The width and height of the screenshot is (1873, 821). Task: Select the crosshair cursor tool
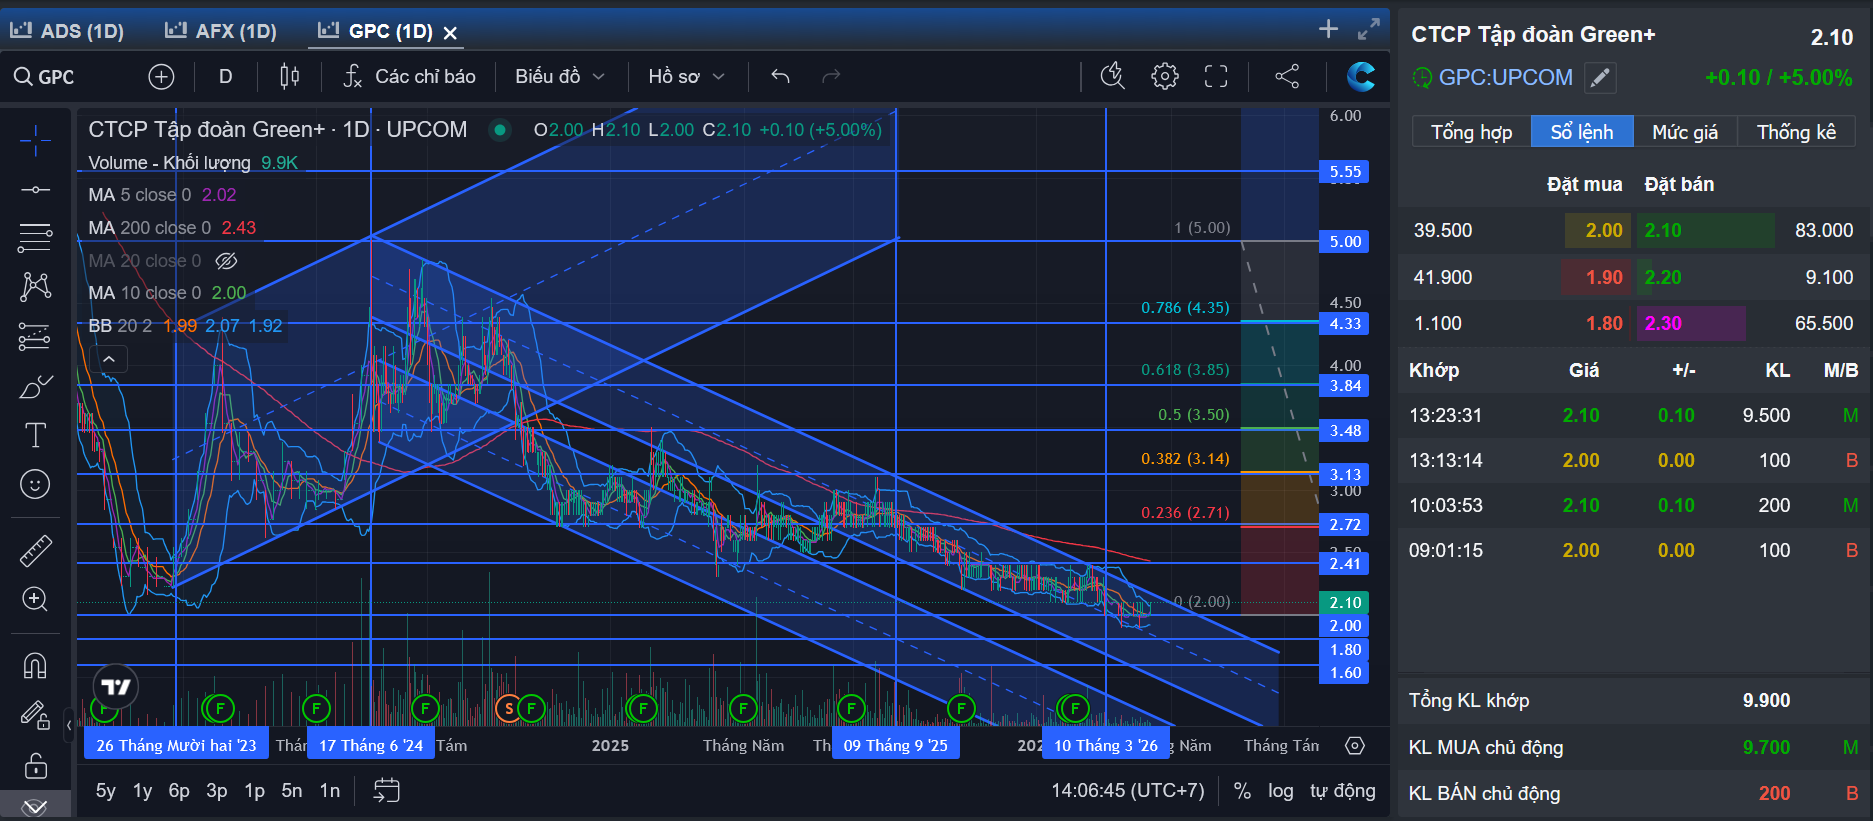pyautogui.click(x=35, y=141)
